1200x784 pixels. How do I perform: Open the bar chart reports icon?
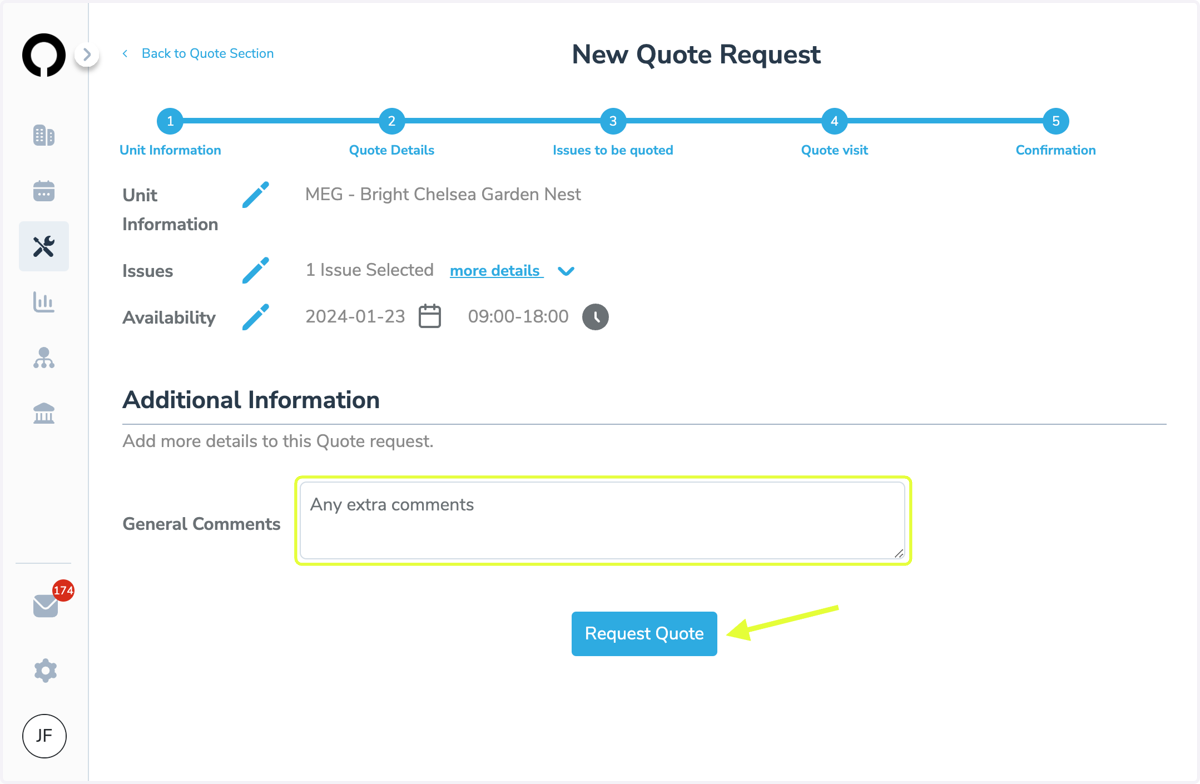pos(44,302)
